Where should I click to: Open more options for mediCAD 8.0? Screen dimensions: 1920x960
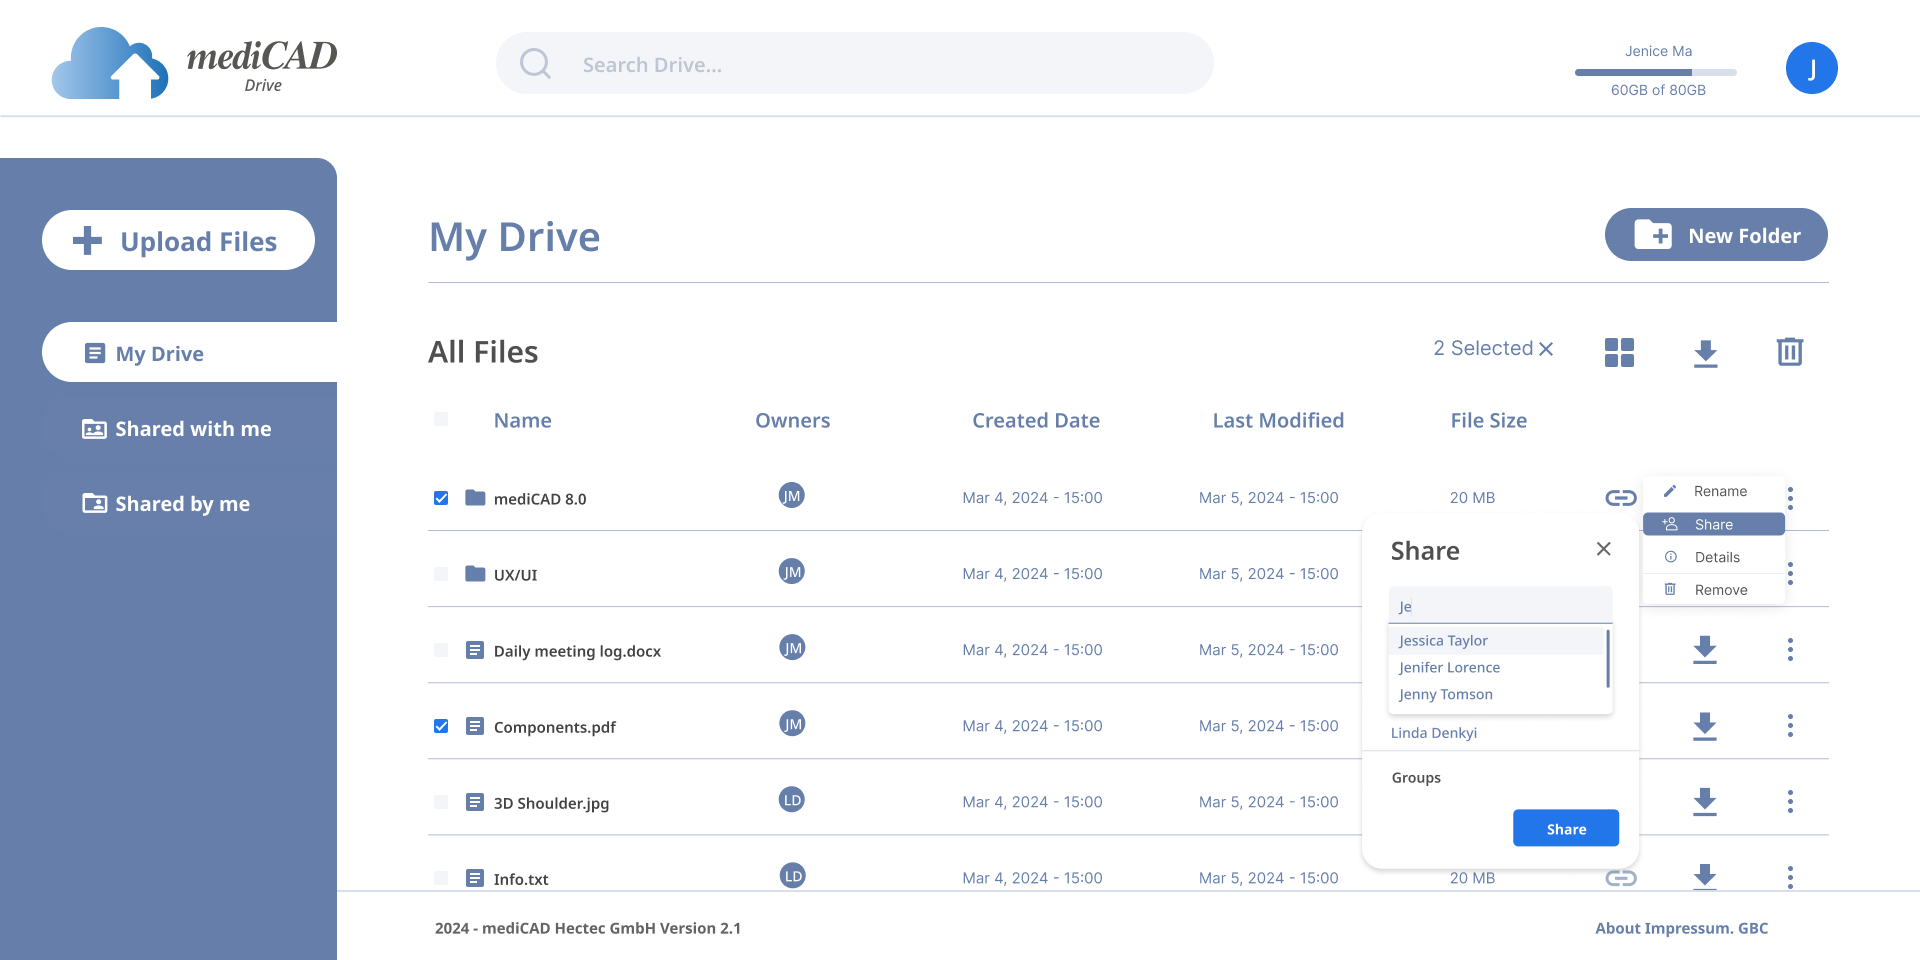point(1790,497)
